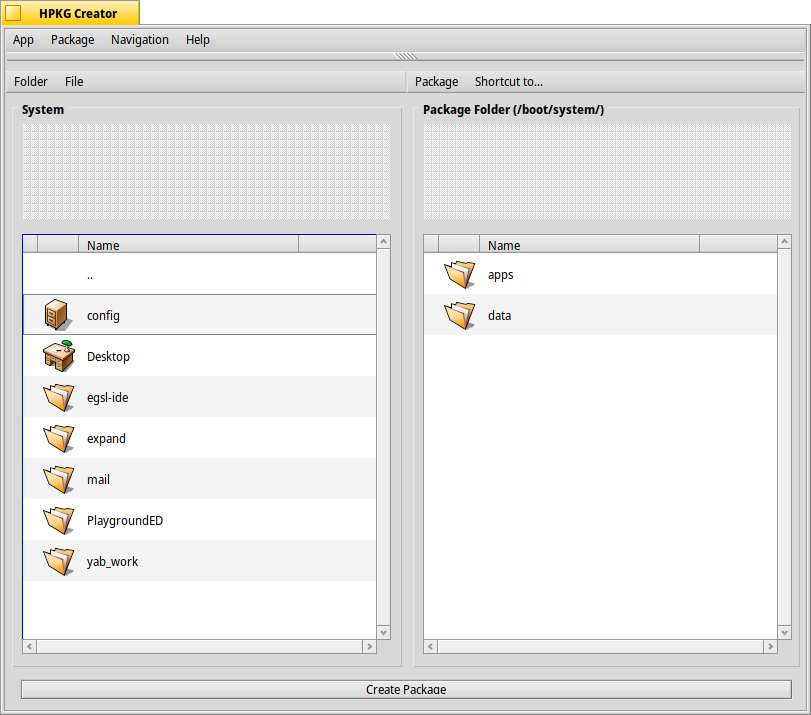Click the apps folder icon in Package Folder
Image resolution: width=811 pixels, height=715 pixels.
point(460,274)
